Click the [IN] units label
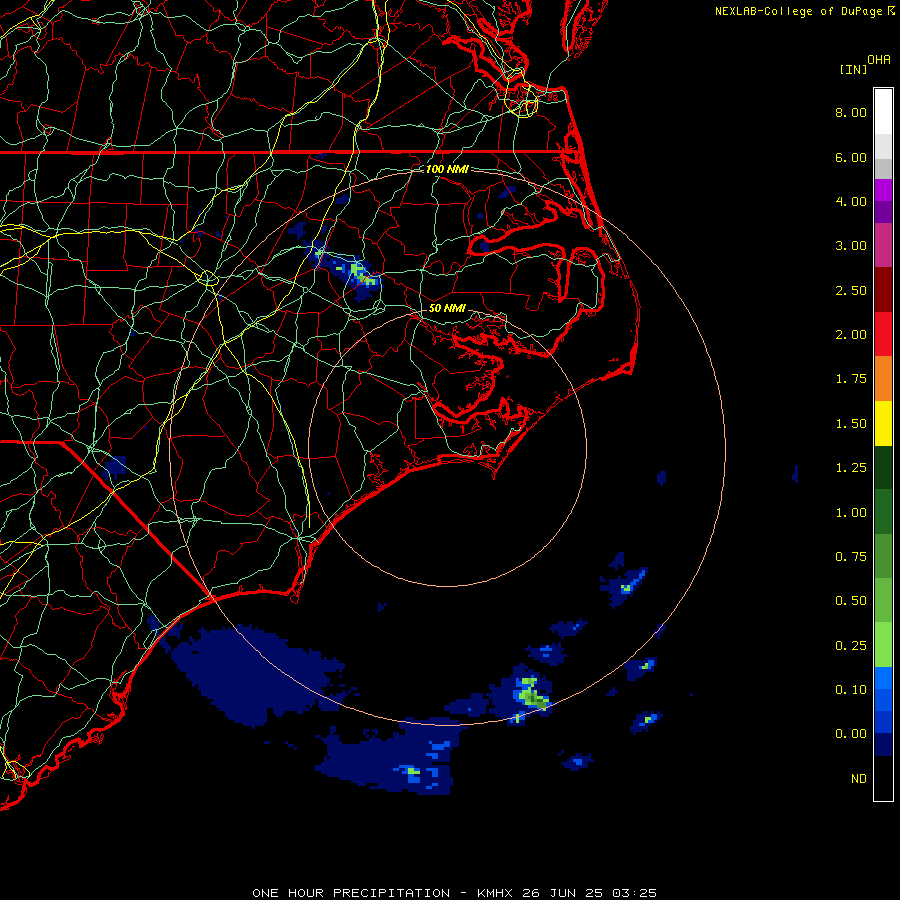 click(853, 69)
